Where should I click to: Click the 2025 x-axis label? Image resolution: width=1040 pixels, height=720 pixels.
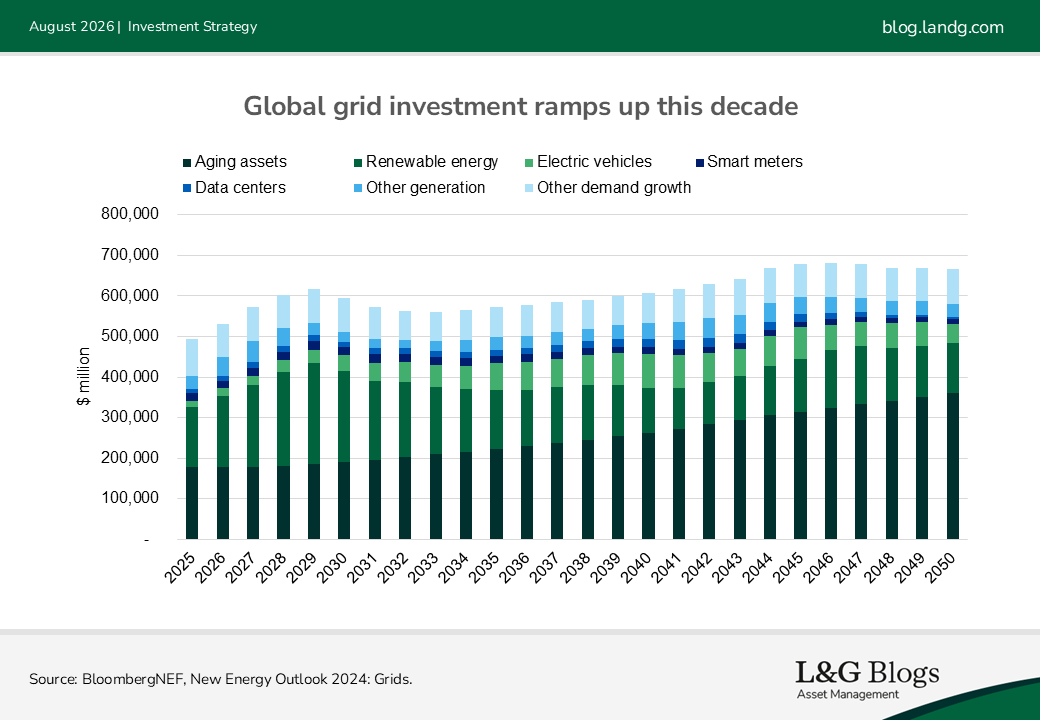[180, 568]
